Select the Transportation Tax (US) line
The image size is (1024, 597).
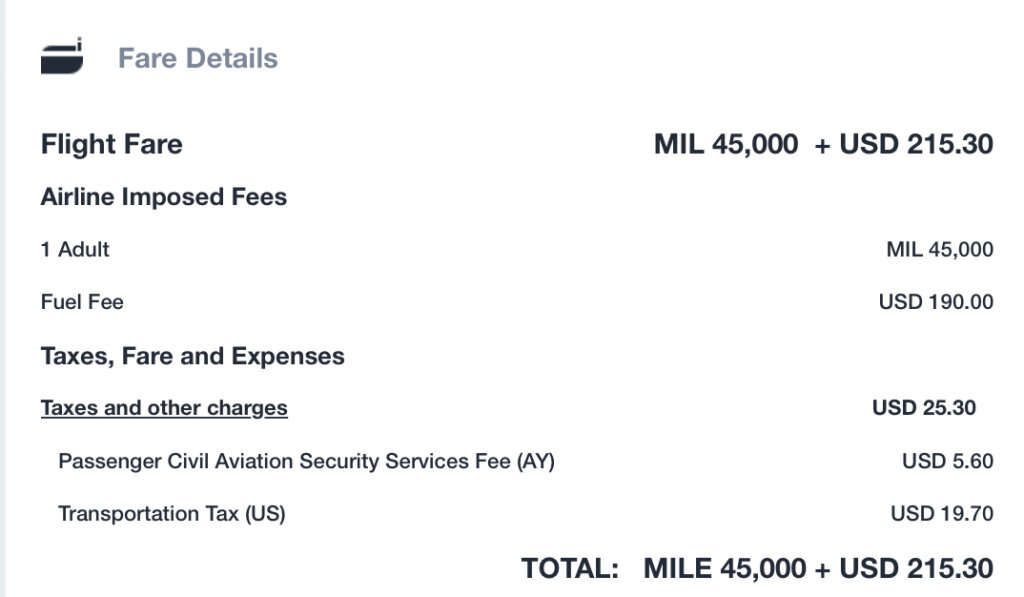[172, 514]
